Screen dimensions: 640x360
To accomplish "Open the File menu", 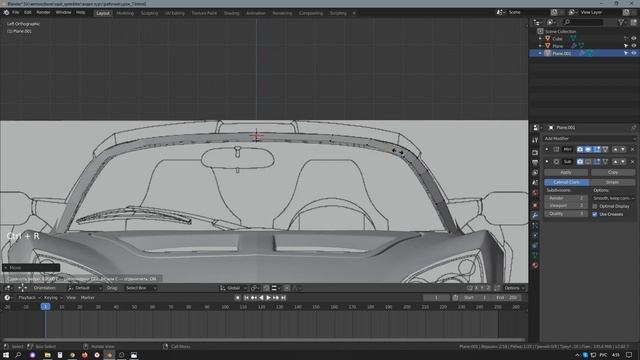I will 16,13.
